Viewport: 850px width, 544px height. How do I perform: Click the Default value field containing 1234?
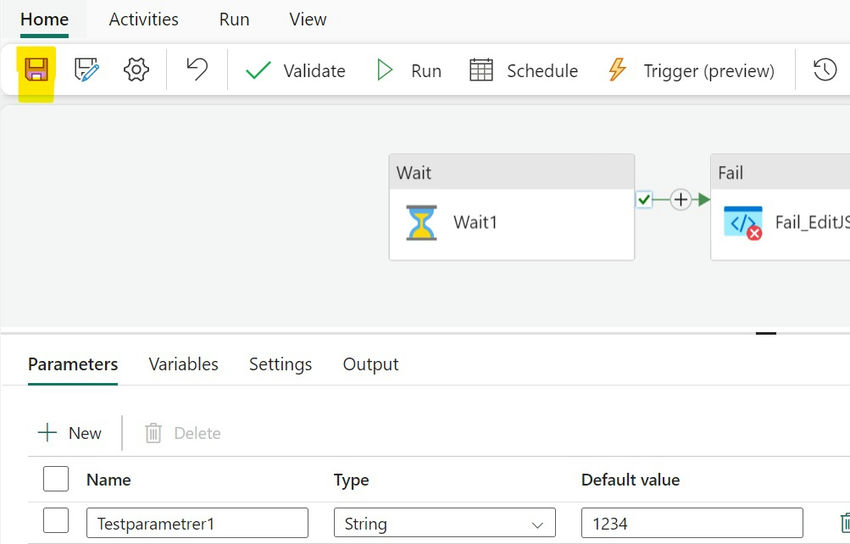(691, 523)
